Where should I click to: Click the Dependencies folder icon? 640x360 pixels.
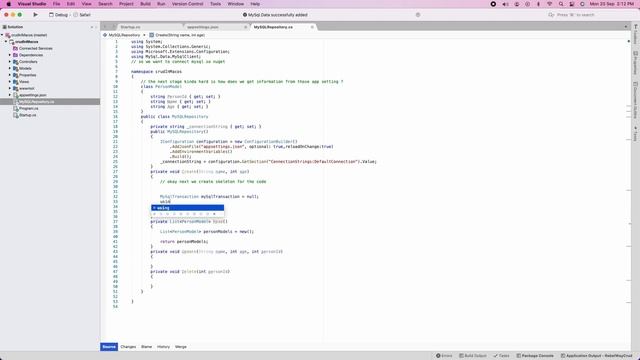(x=16, y=55)
